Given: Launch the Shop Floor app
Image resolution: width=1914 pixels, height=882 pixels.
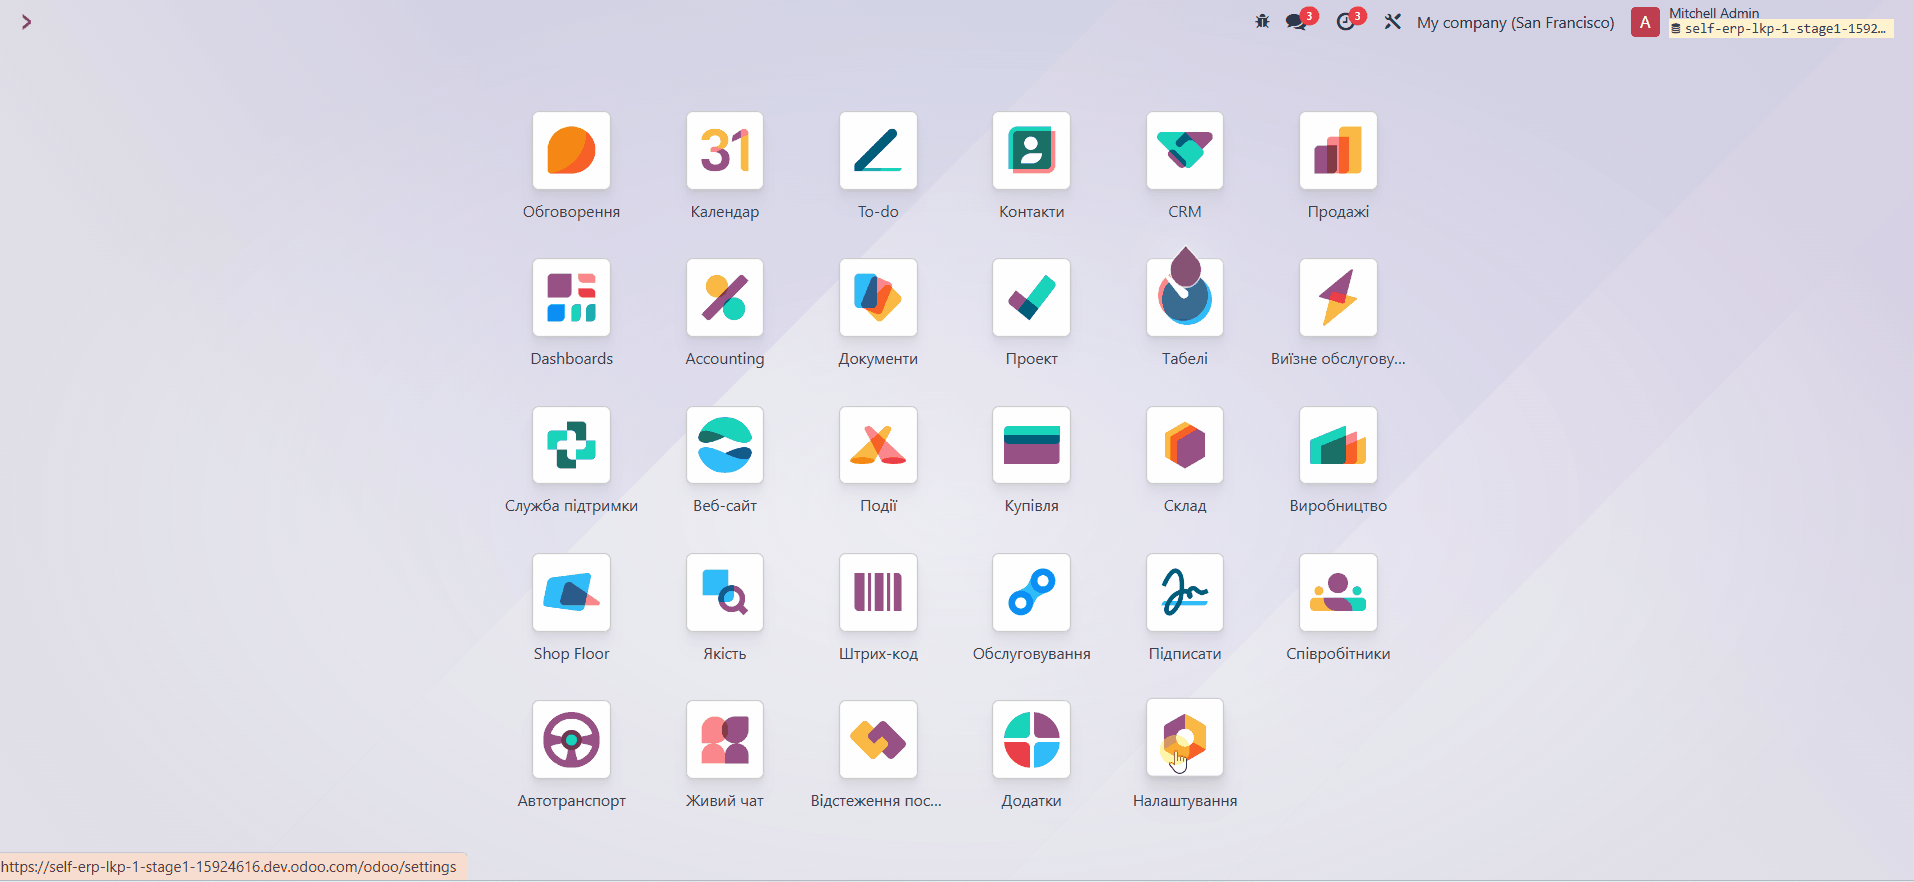Looking at the screenshot, I should point(571,592).
